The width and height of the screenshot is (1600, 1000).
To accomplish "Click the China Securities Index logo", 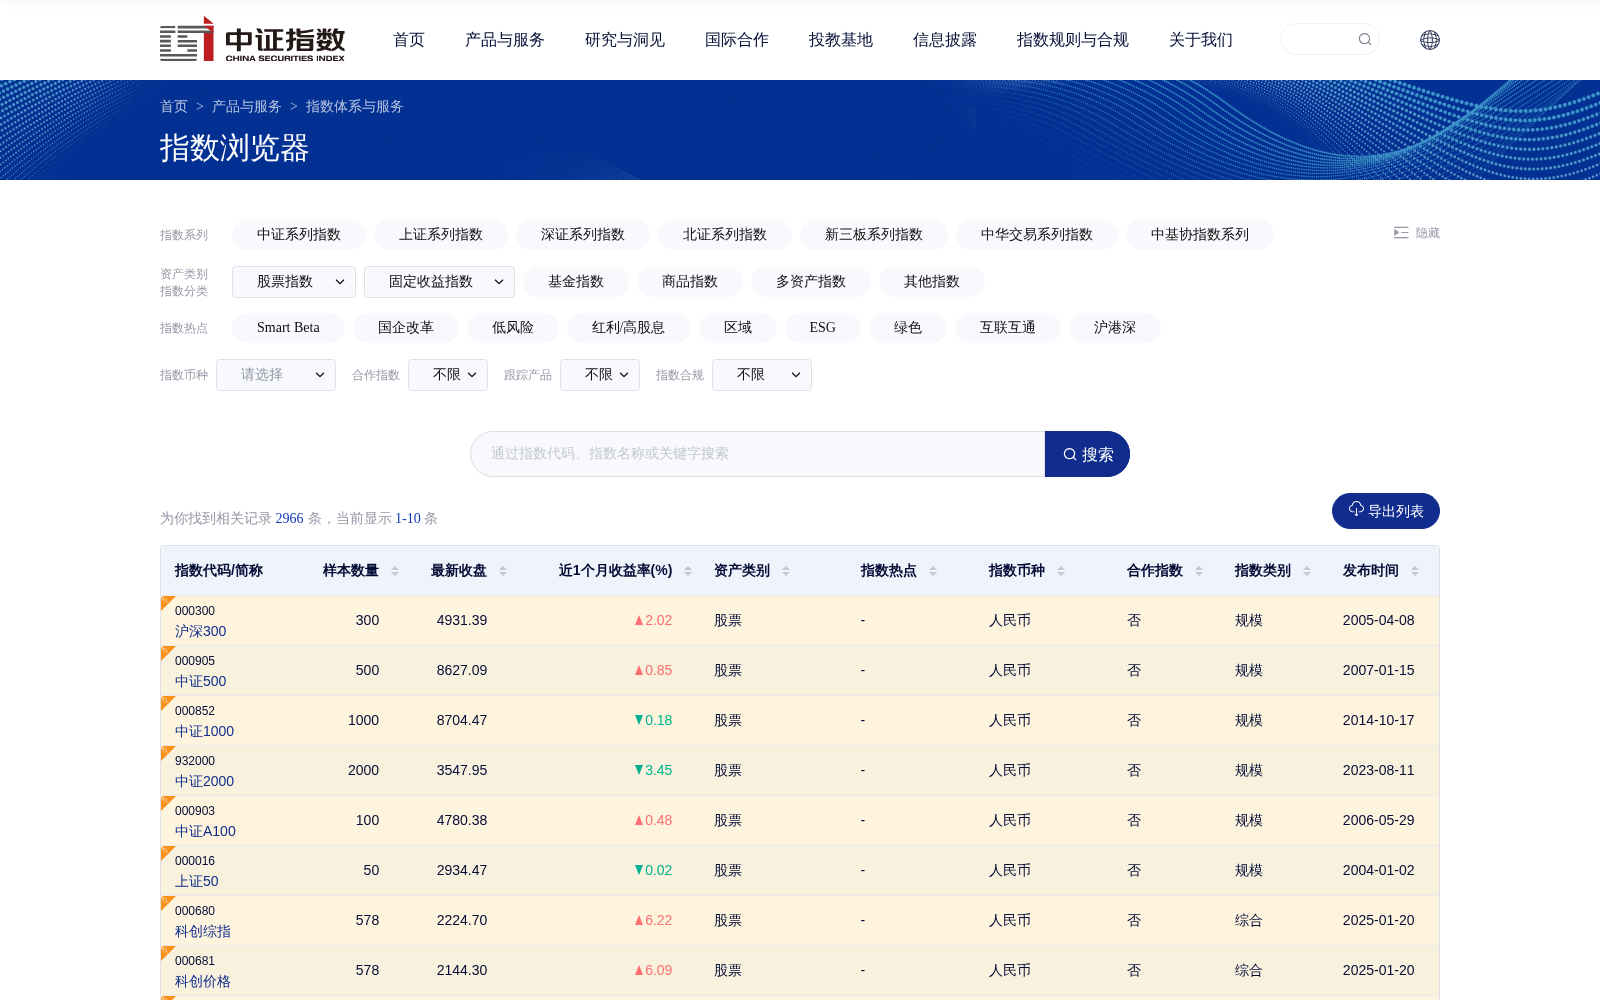I will (x=252, y=40).
